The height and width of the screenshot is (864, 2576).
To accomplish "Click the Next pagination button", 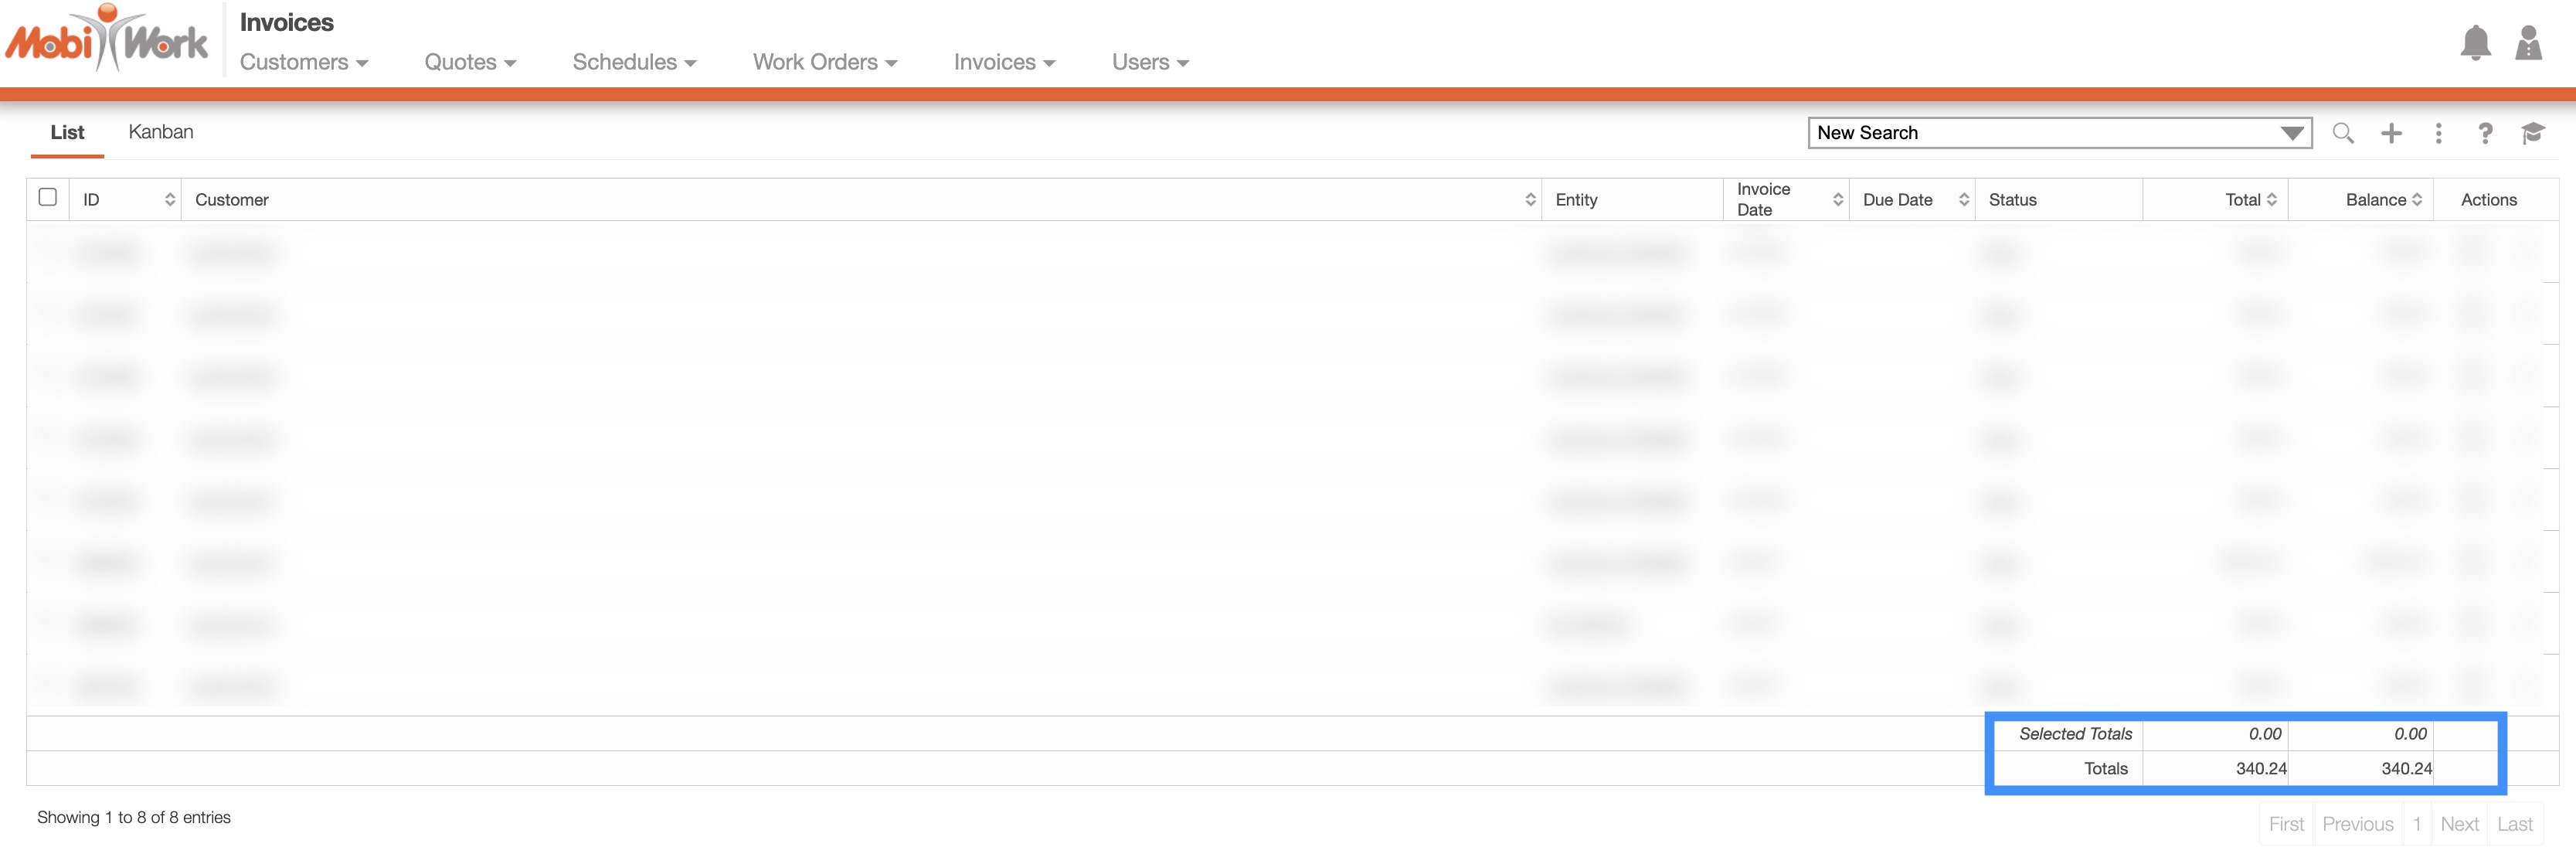I will (x=2459, y=824).
